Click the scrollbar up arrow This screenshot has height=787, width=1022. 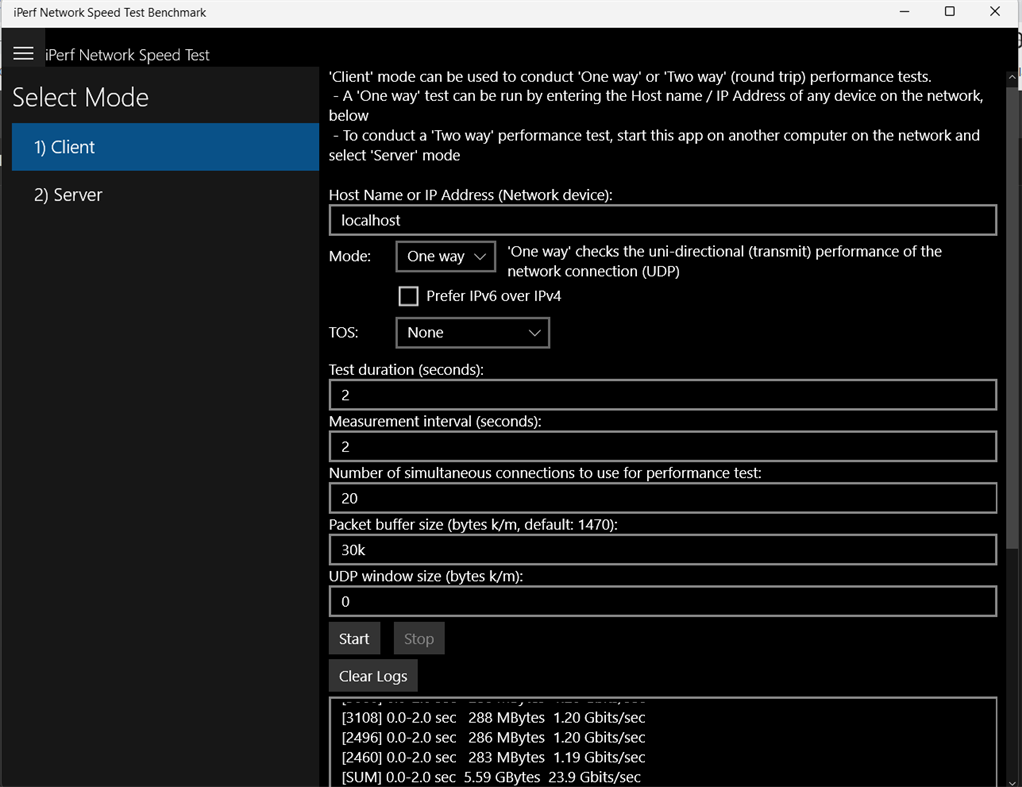point(1012,76)
